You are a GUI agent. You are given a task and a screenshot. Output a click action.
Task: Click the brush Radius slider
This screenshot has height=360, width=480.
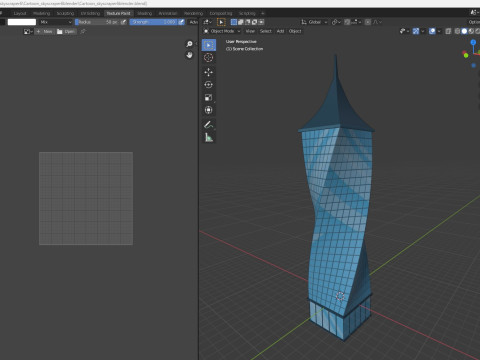(x=97, y=22)
